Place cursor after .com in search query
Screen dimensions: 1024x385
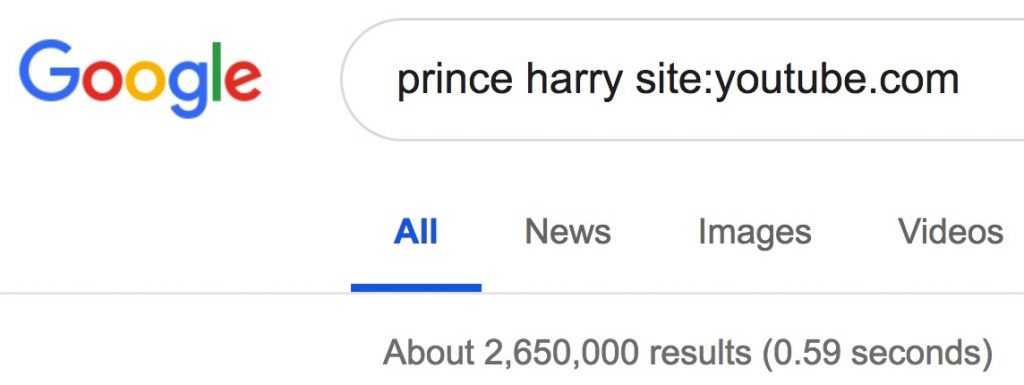tap(961, 80)
